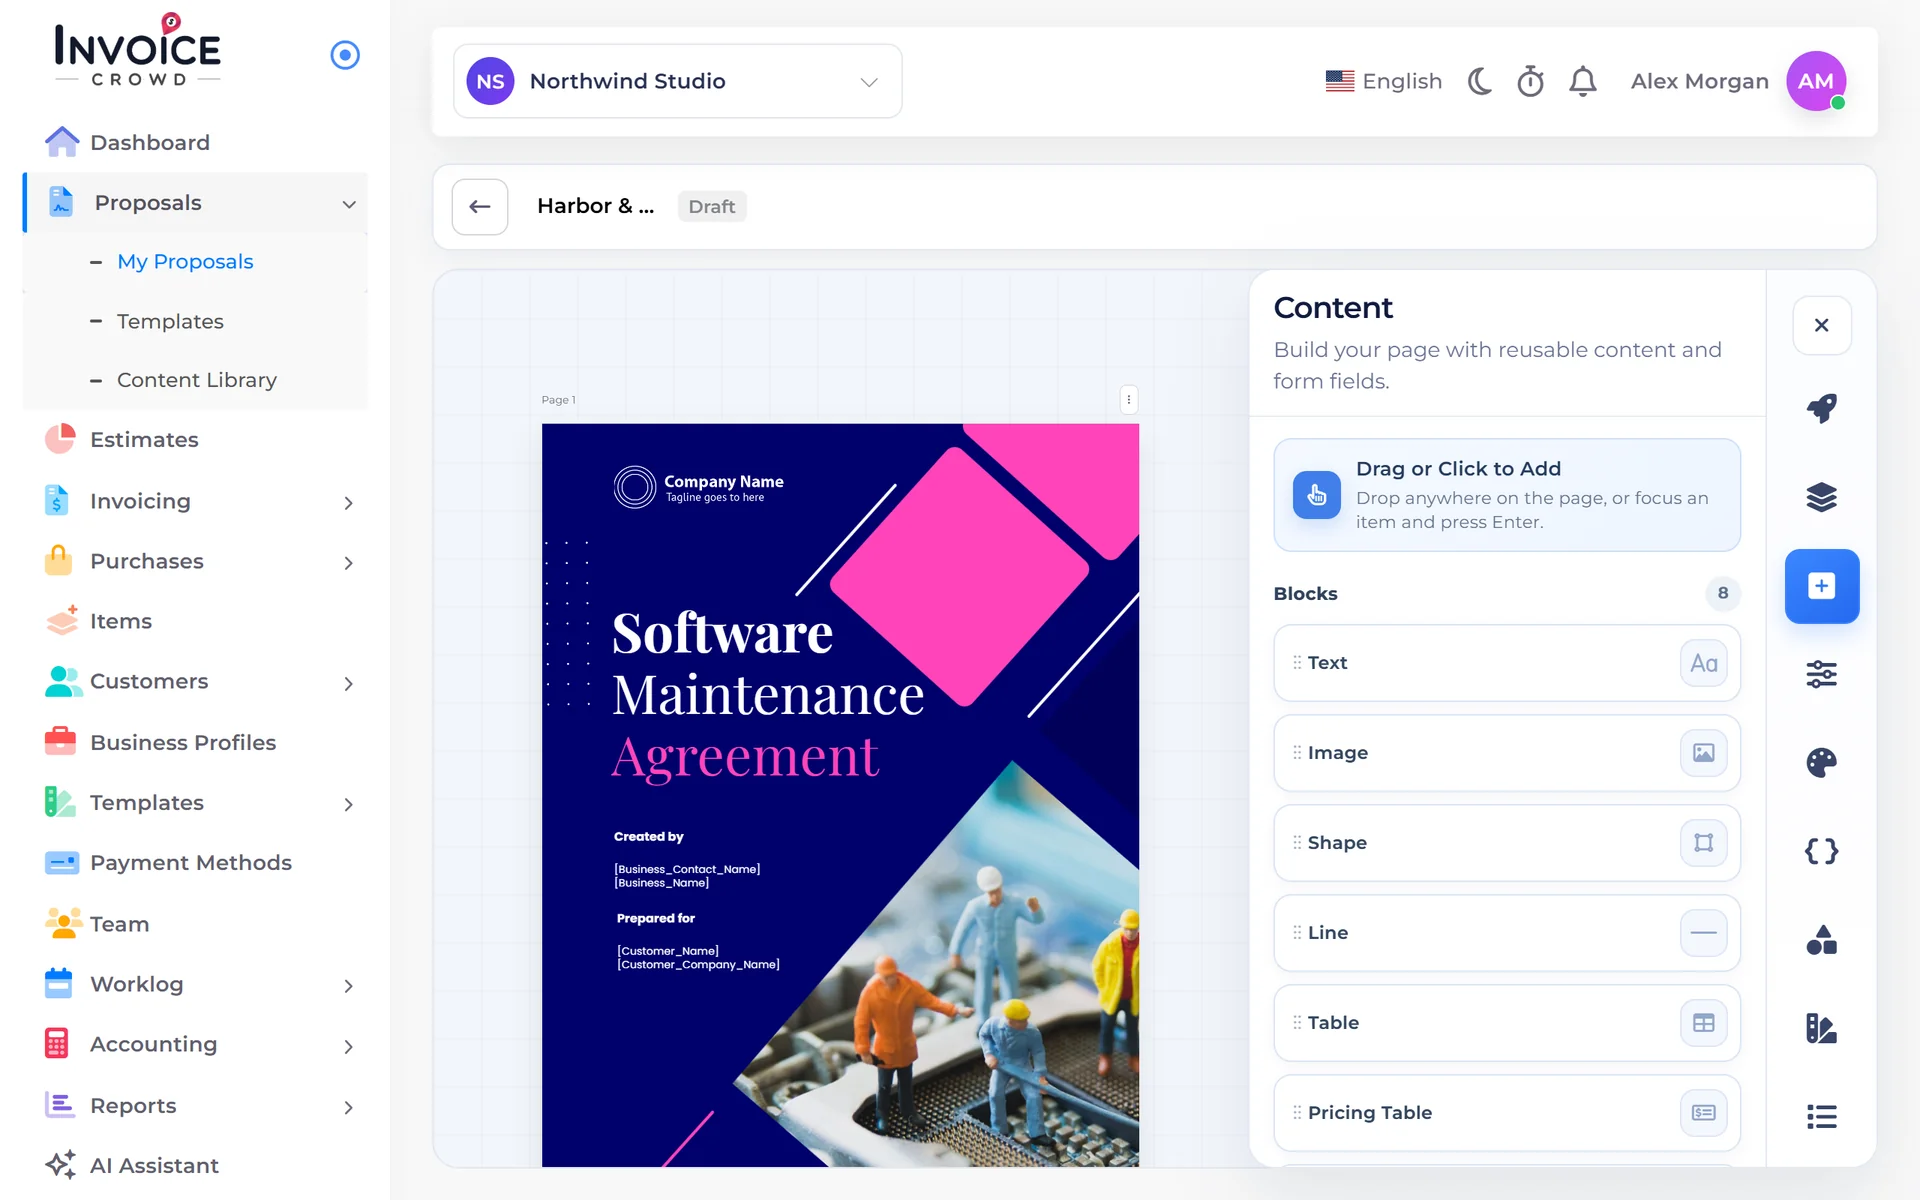Add a Shape block
1920x1200 pixels.
click(1506, 843)
